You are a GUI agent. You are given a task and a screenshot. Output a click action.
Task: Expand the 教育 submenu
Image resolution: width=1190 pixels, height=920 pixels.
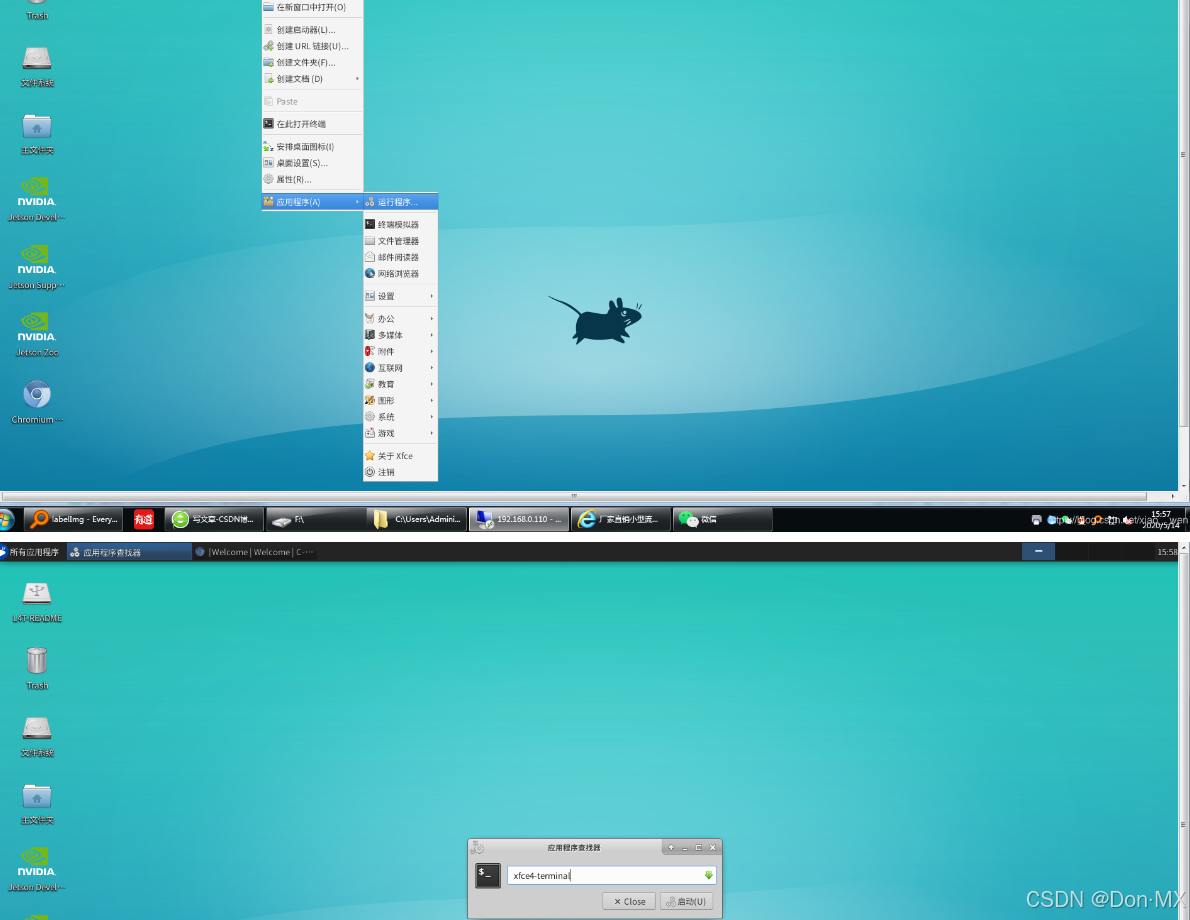400,384
